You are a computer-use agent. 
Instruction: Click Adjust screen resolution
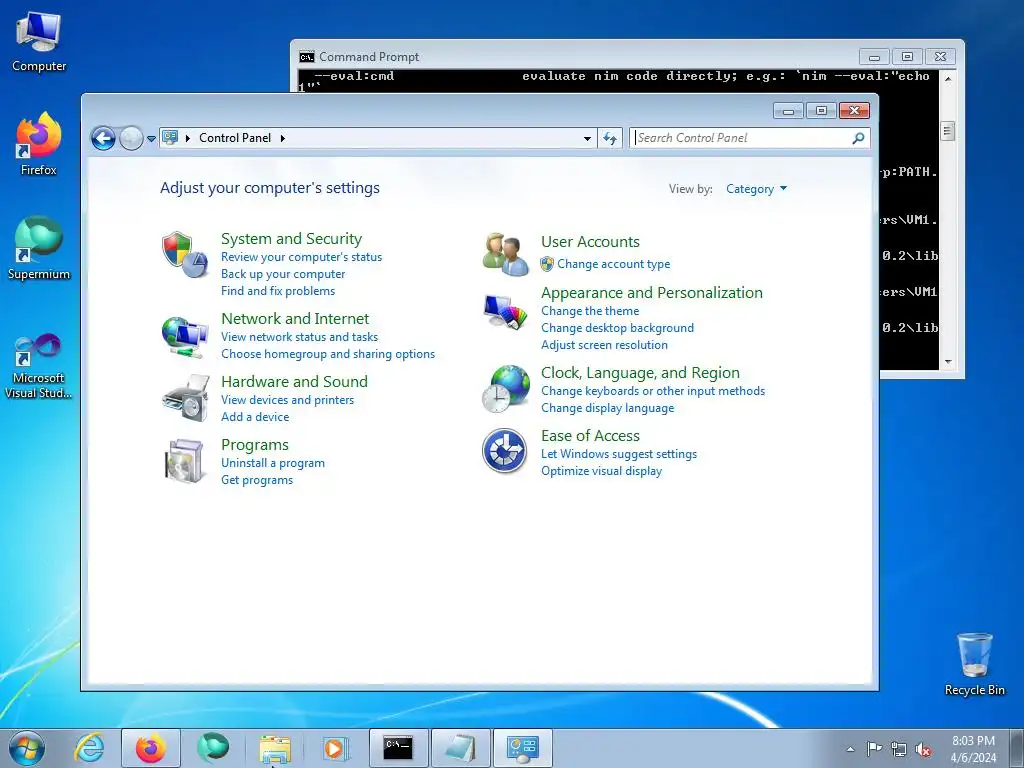[605, 345]
